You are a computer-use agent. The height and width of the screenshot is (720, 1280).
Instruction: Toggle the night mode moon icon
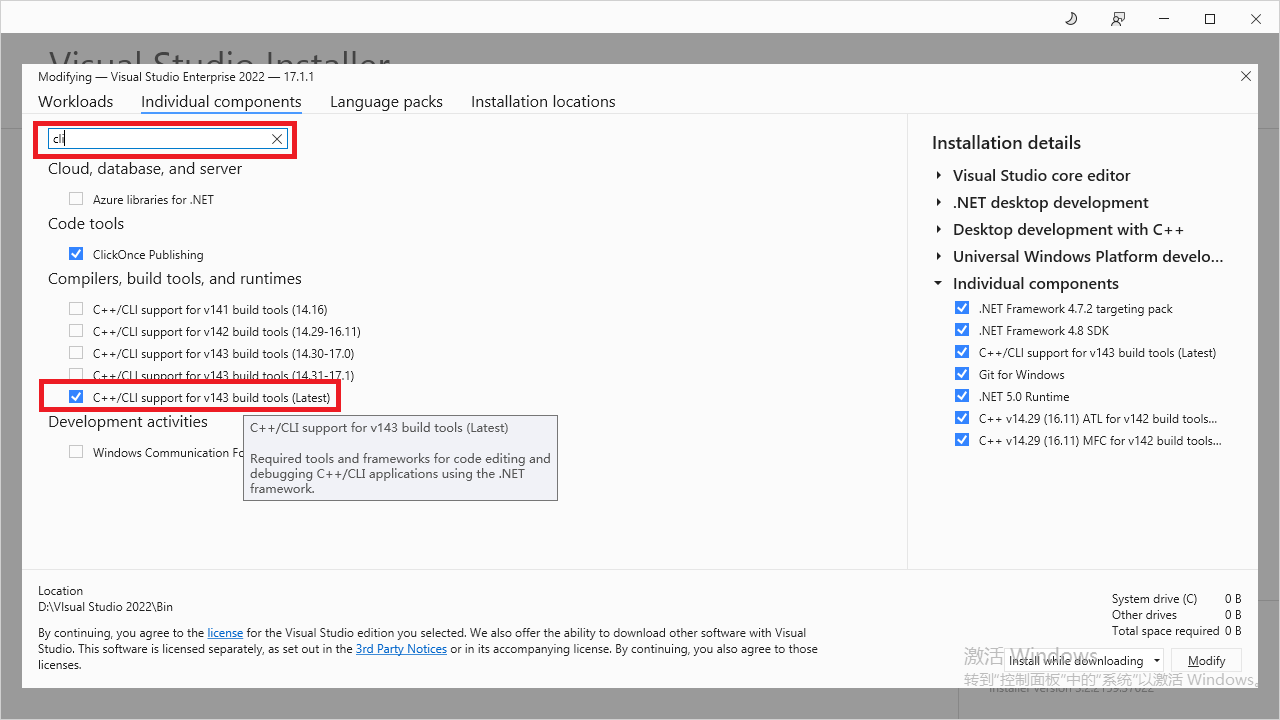click(x=1071, y=19)
